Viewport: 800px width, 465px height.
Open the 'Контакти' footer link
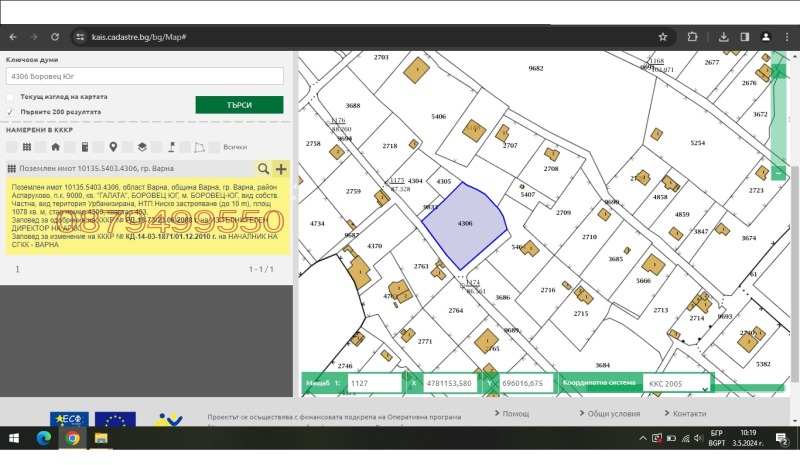686,413
